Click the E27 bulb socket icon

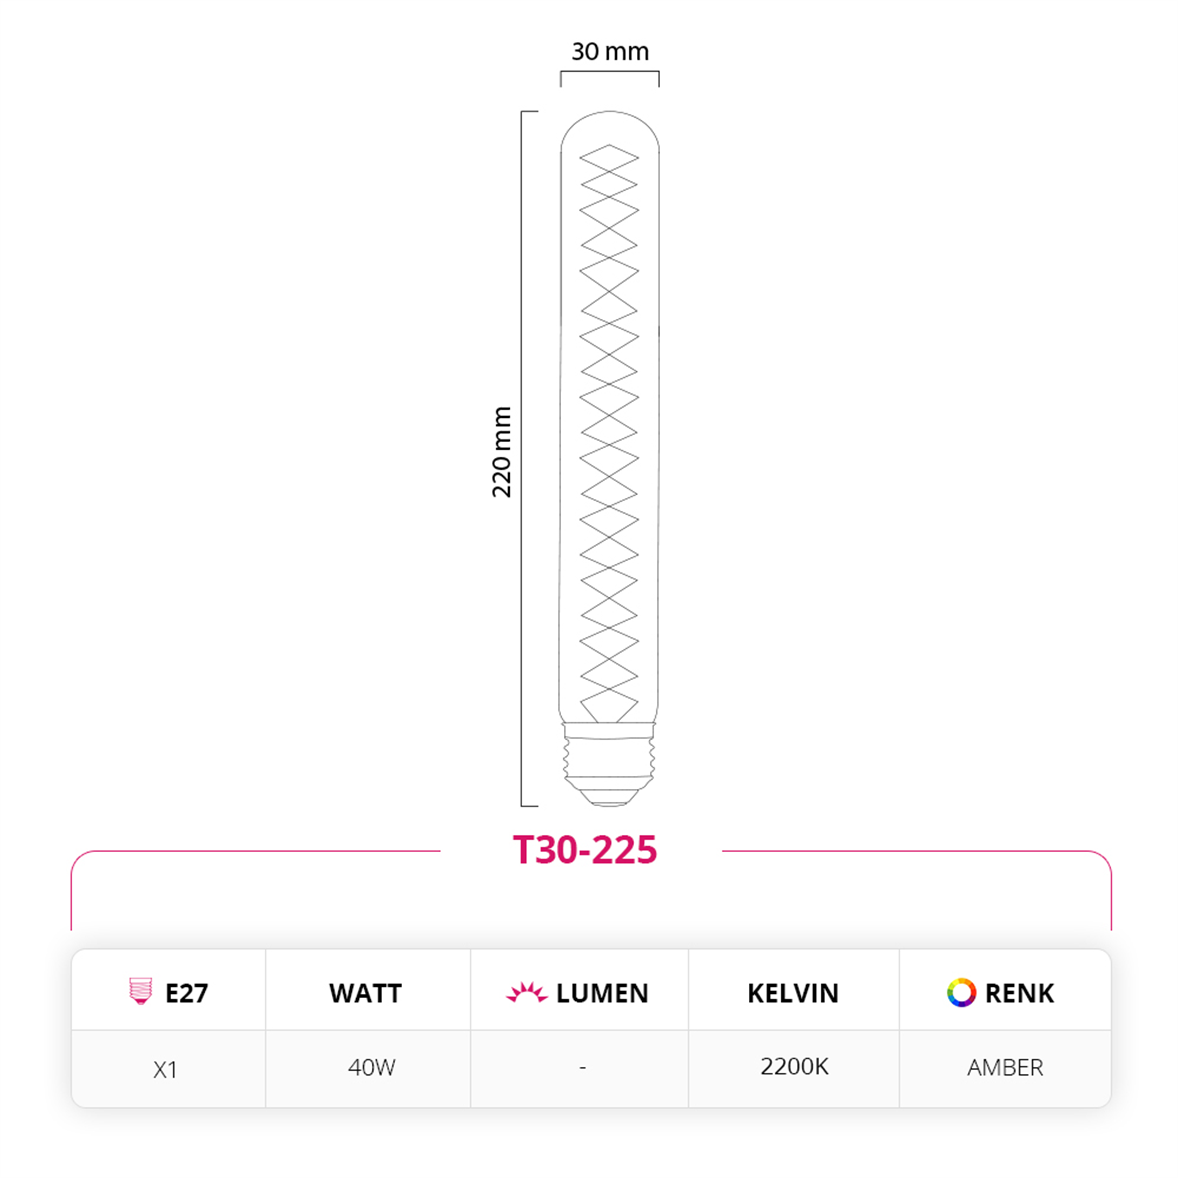(x=141, y=991)
